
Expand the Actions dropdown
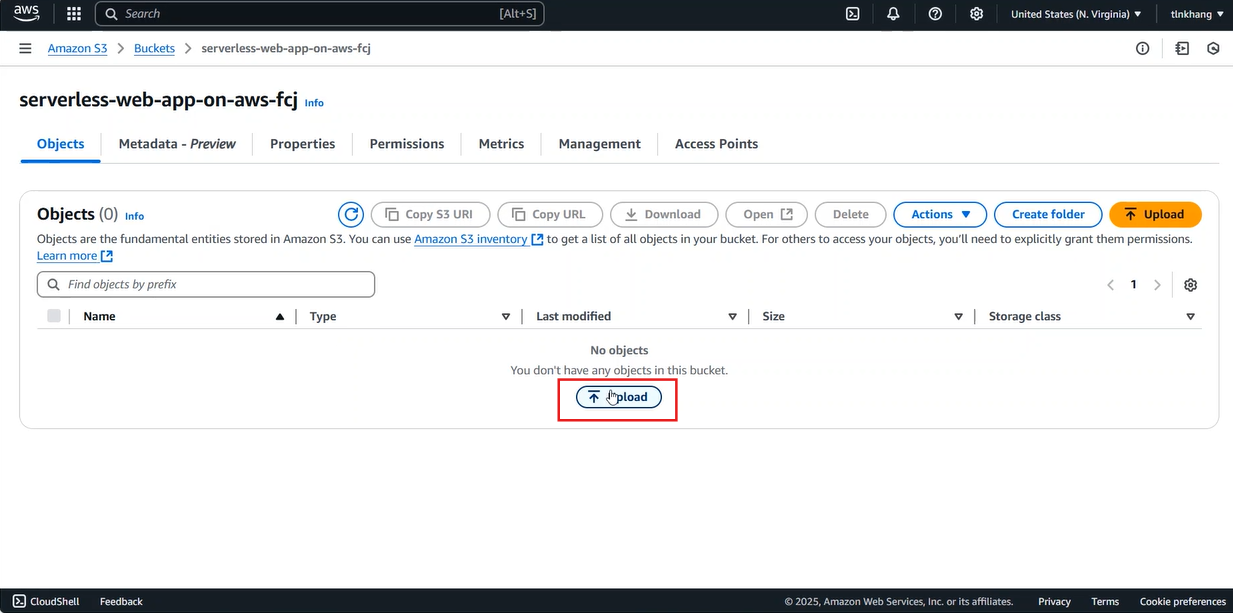point(940,214)
